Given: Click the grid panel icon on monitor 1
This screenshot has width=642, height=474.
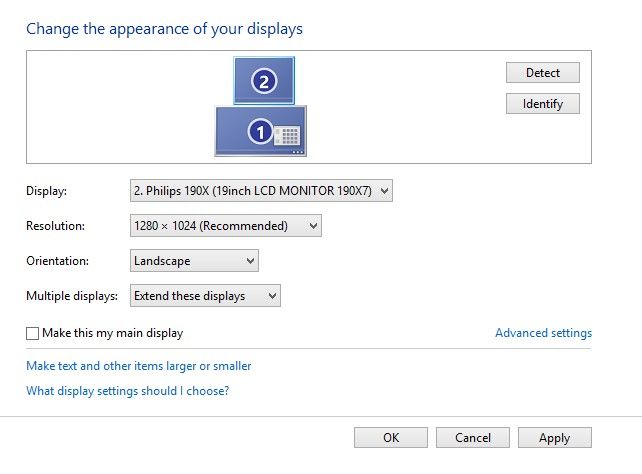Looking at the screenshot, I should [x=288, y=135].
